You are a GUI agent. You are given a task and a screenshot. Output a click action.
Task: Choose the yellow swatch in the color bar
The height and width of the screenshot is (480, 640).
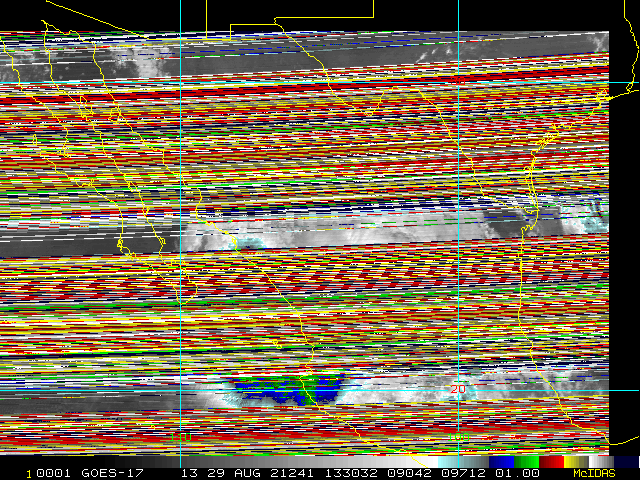[573, 461]
